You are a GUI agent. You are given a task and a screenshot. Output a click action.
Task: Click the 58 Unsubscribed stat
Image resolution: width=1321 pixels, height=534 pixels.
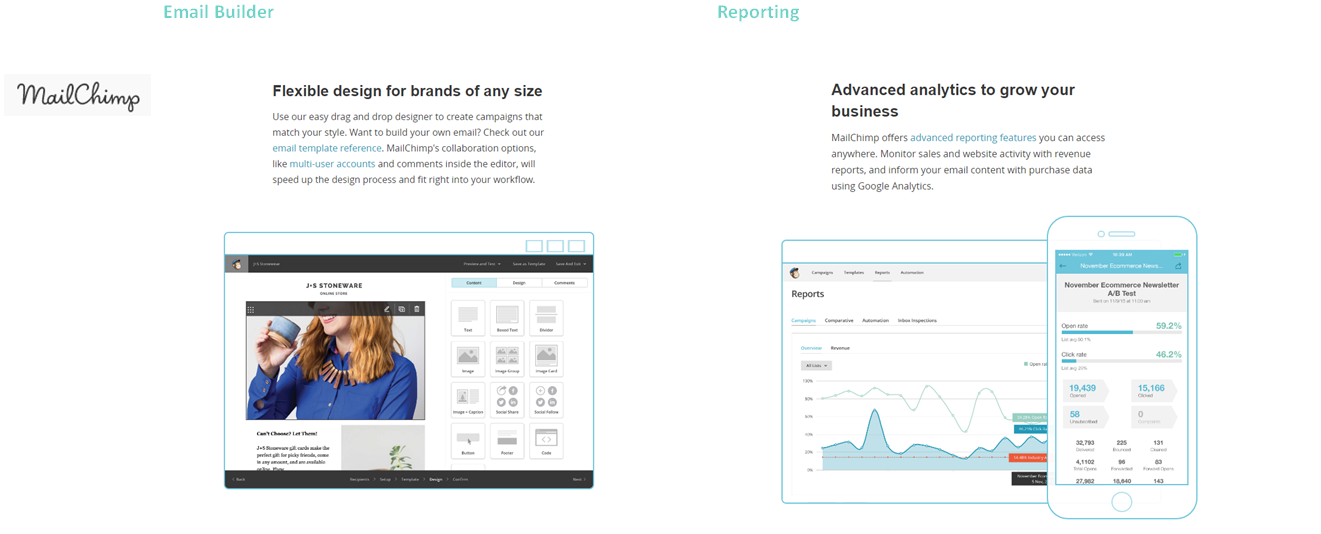pos(1084,417)
